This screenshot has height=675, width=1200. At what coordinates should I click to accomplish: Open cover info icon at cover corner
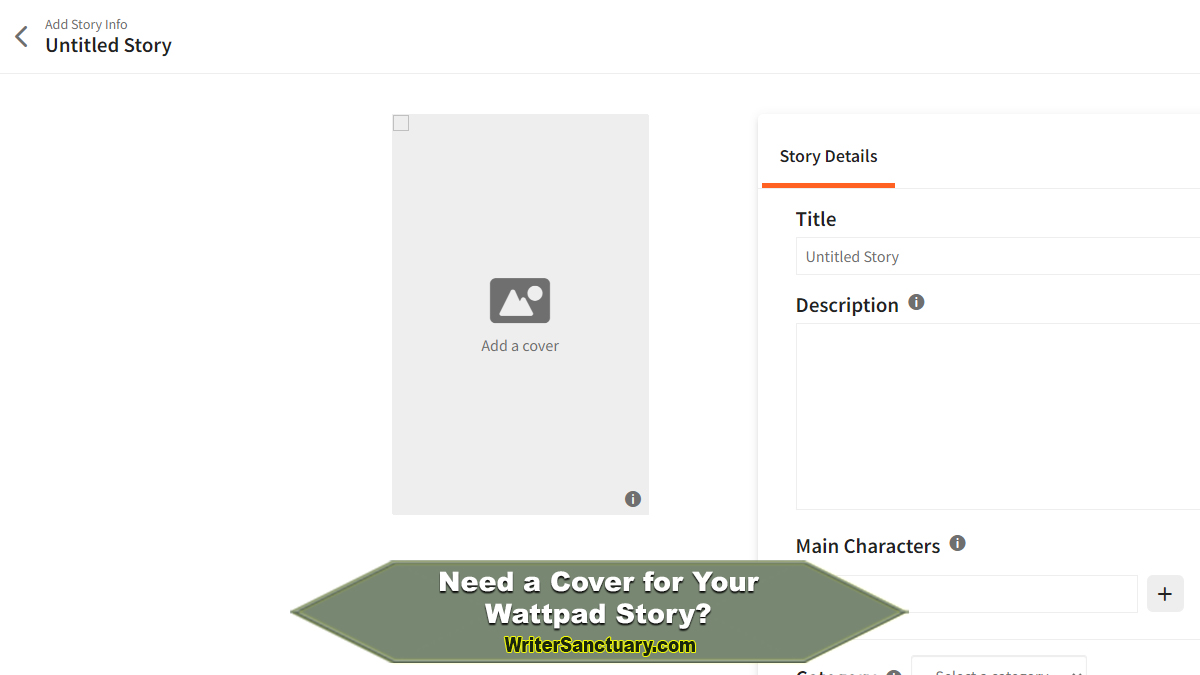pyautogui.click(x=633, y=499)
